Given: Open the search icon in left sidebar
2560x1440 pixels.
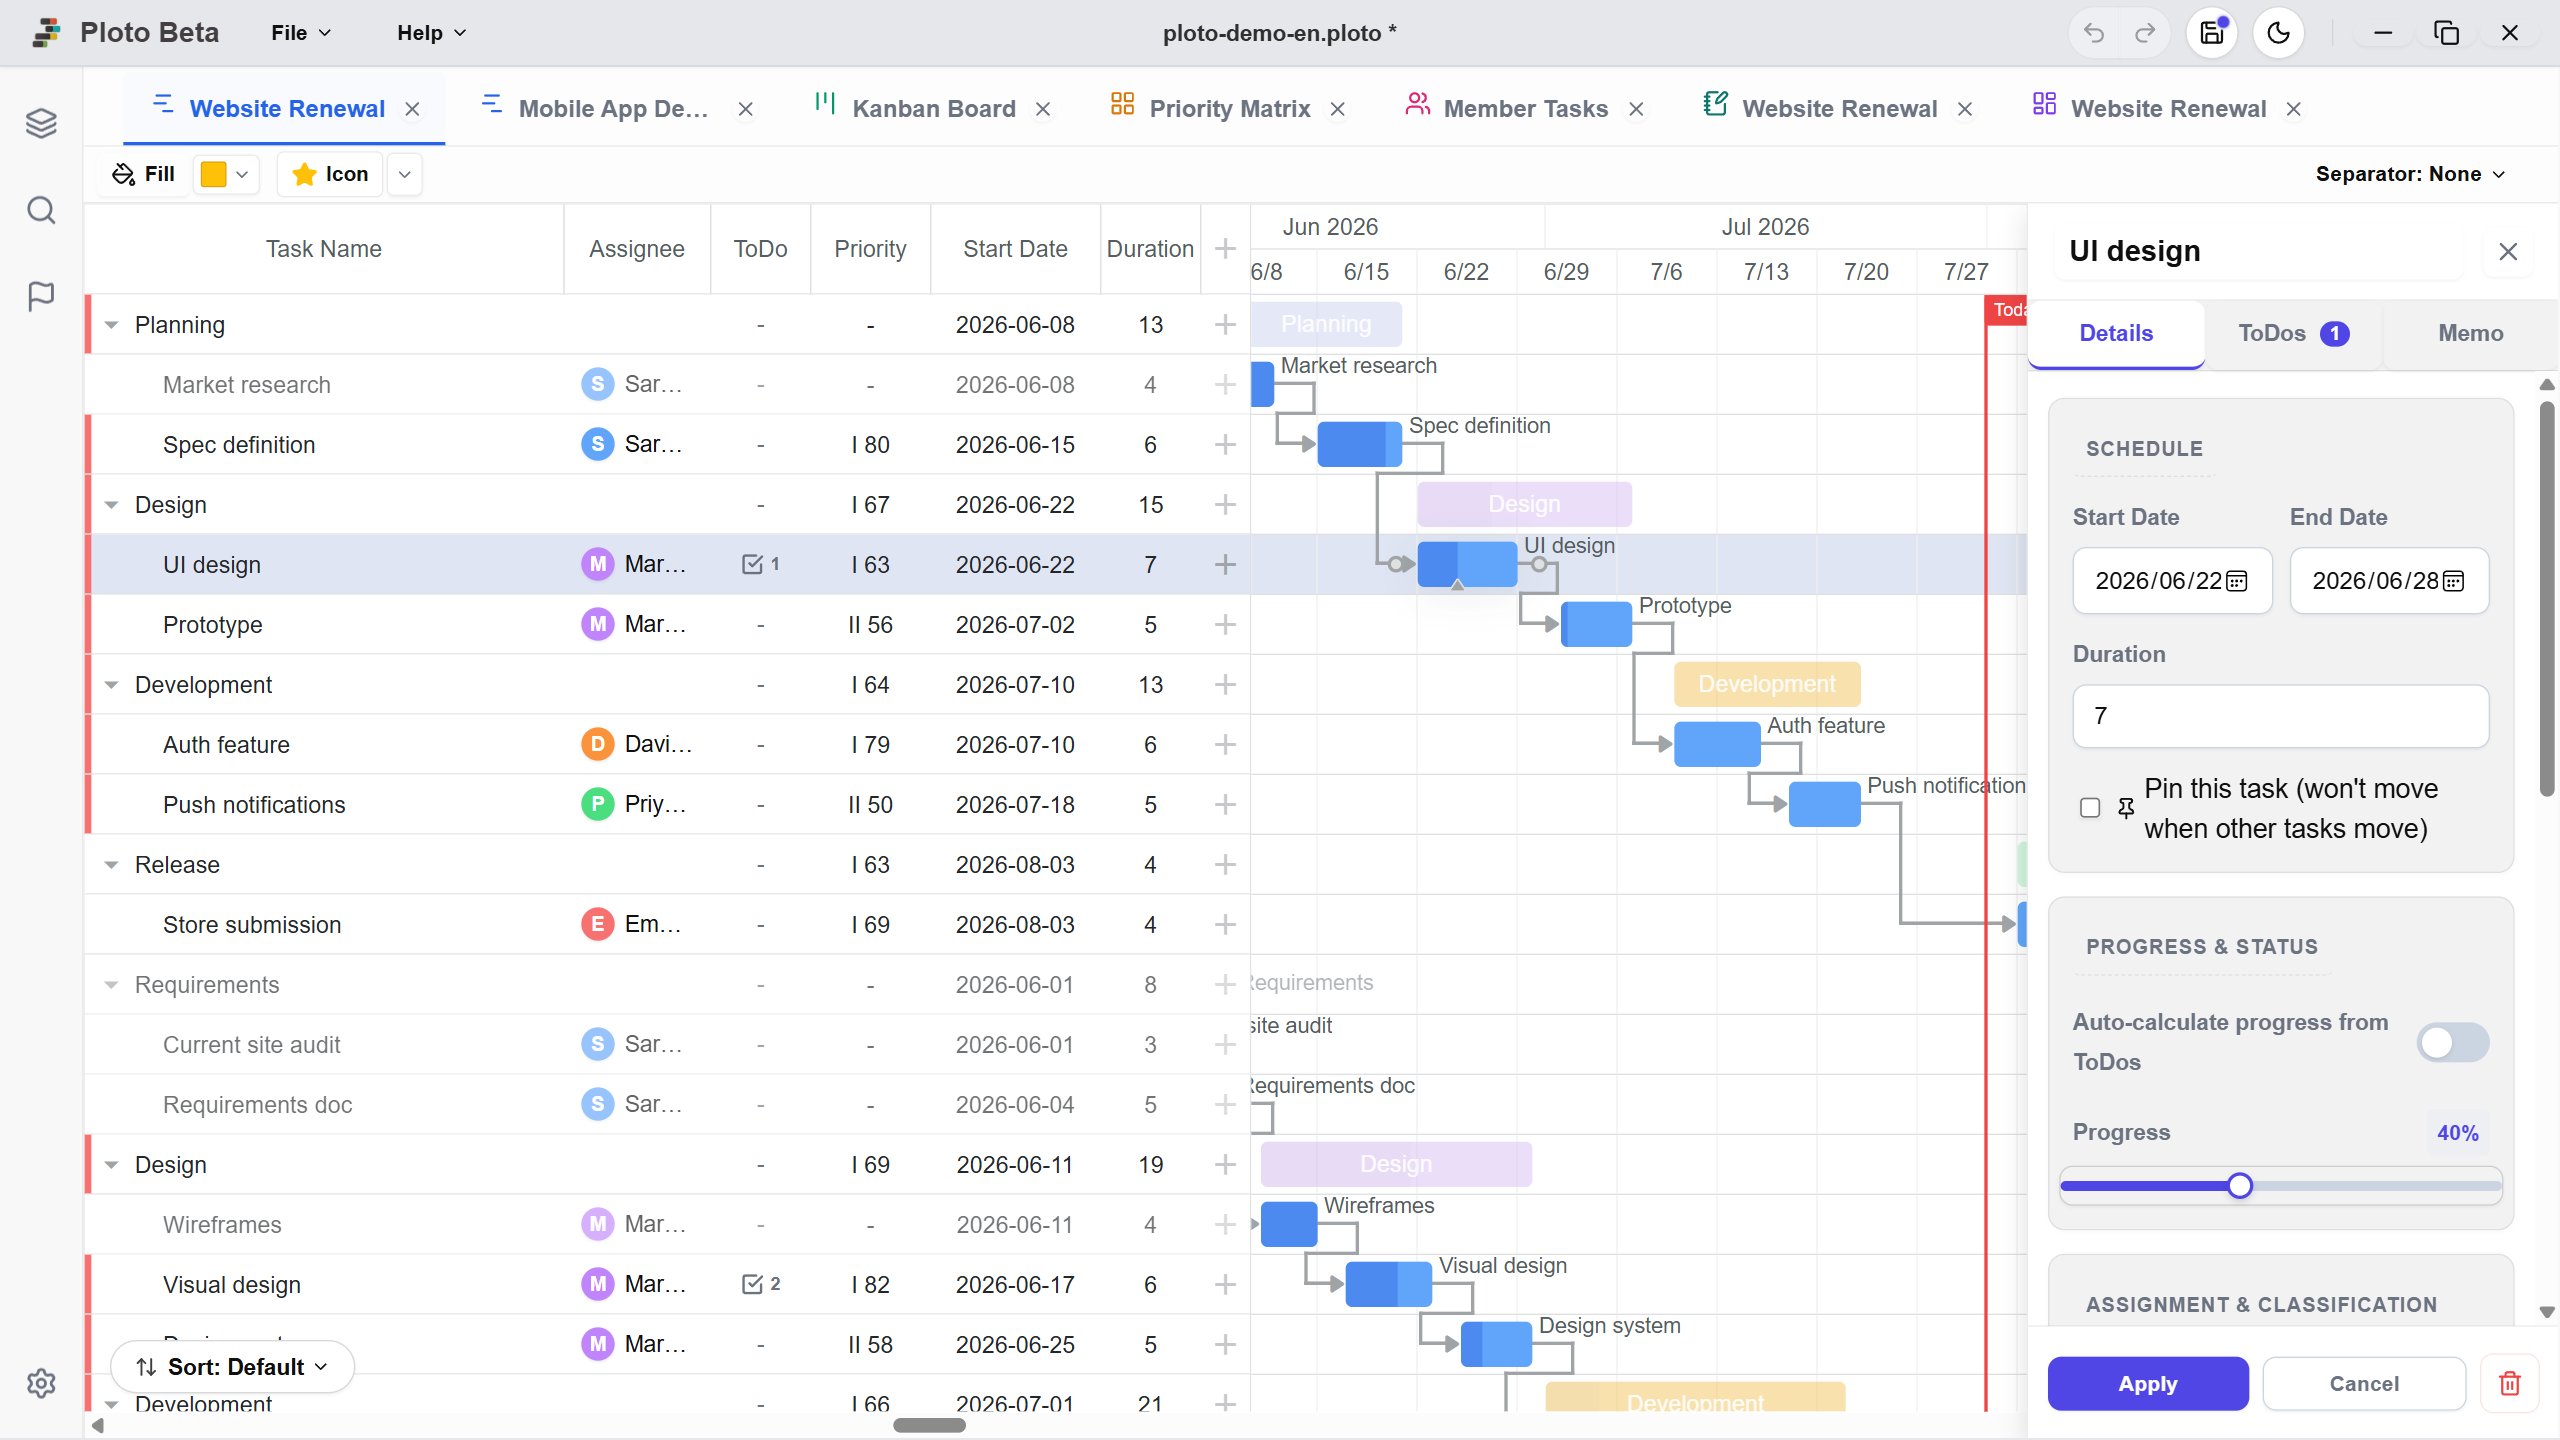Looking at the screenshot, I should pyautogui.click(x=41, y=210).
